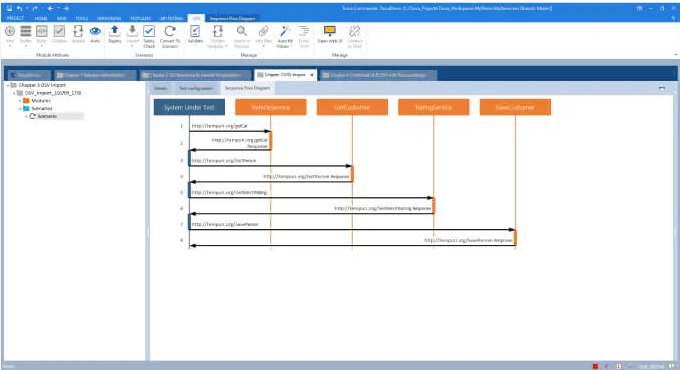Collapse the Chapter 3 OSV Import tree node
The width and height of the screenshot is (680, 370).
pos(7,85)
